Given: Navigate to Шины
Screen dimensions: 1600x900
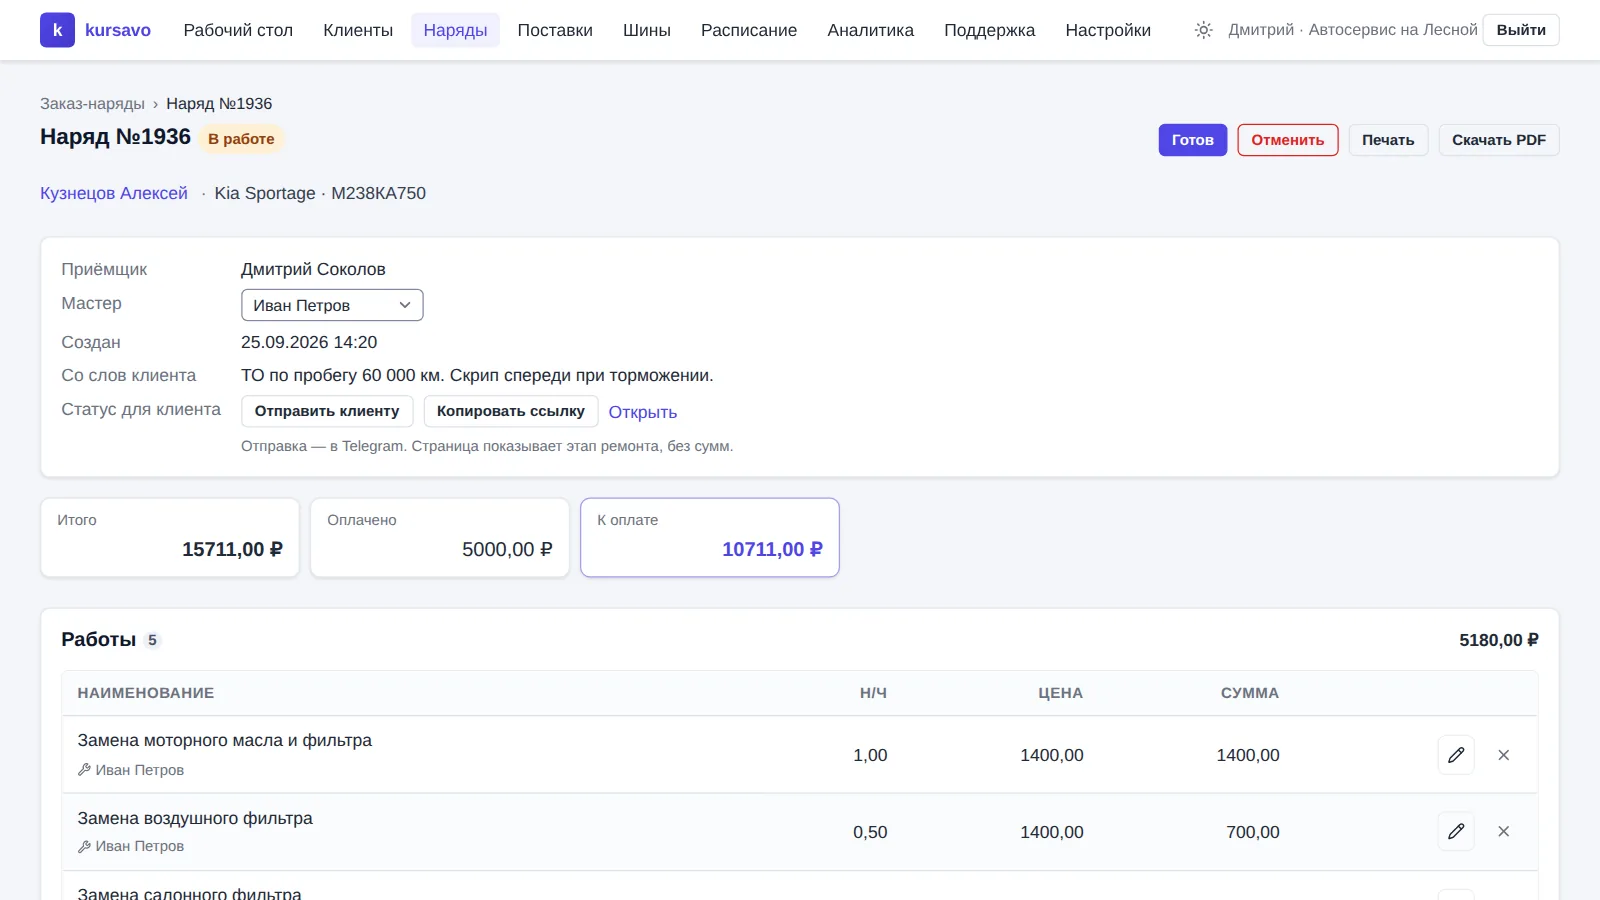Looking at the screenshot, I should (x=647, y=30).
